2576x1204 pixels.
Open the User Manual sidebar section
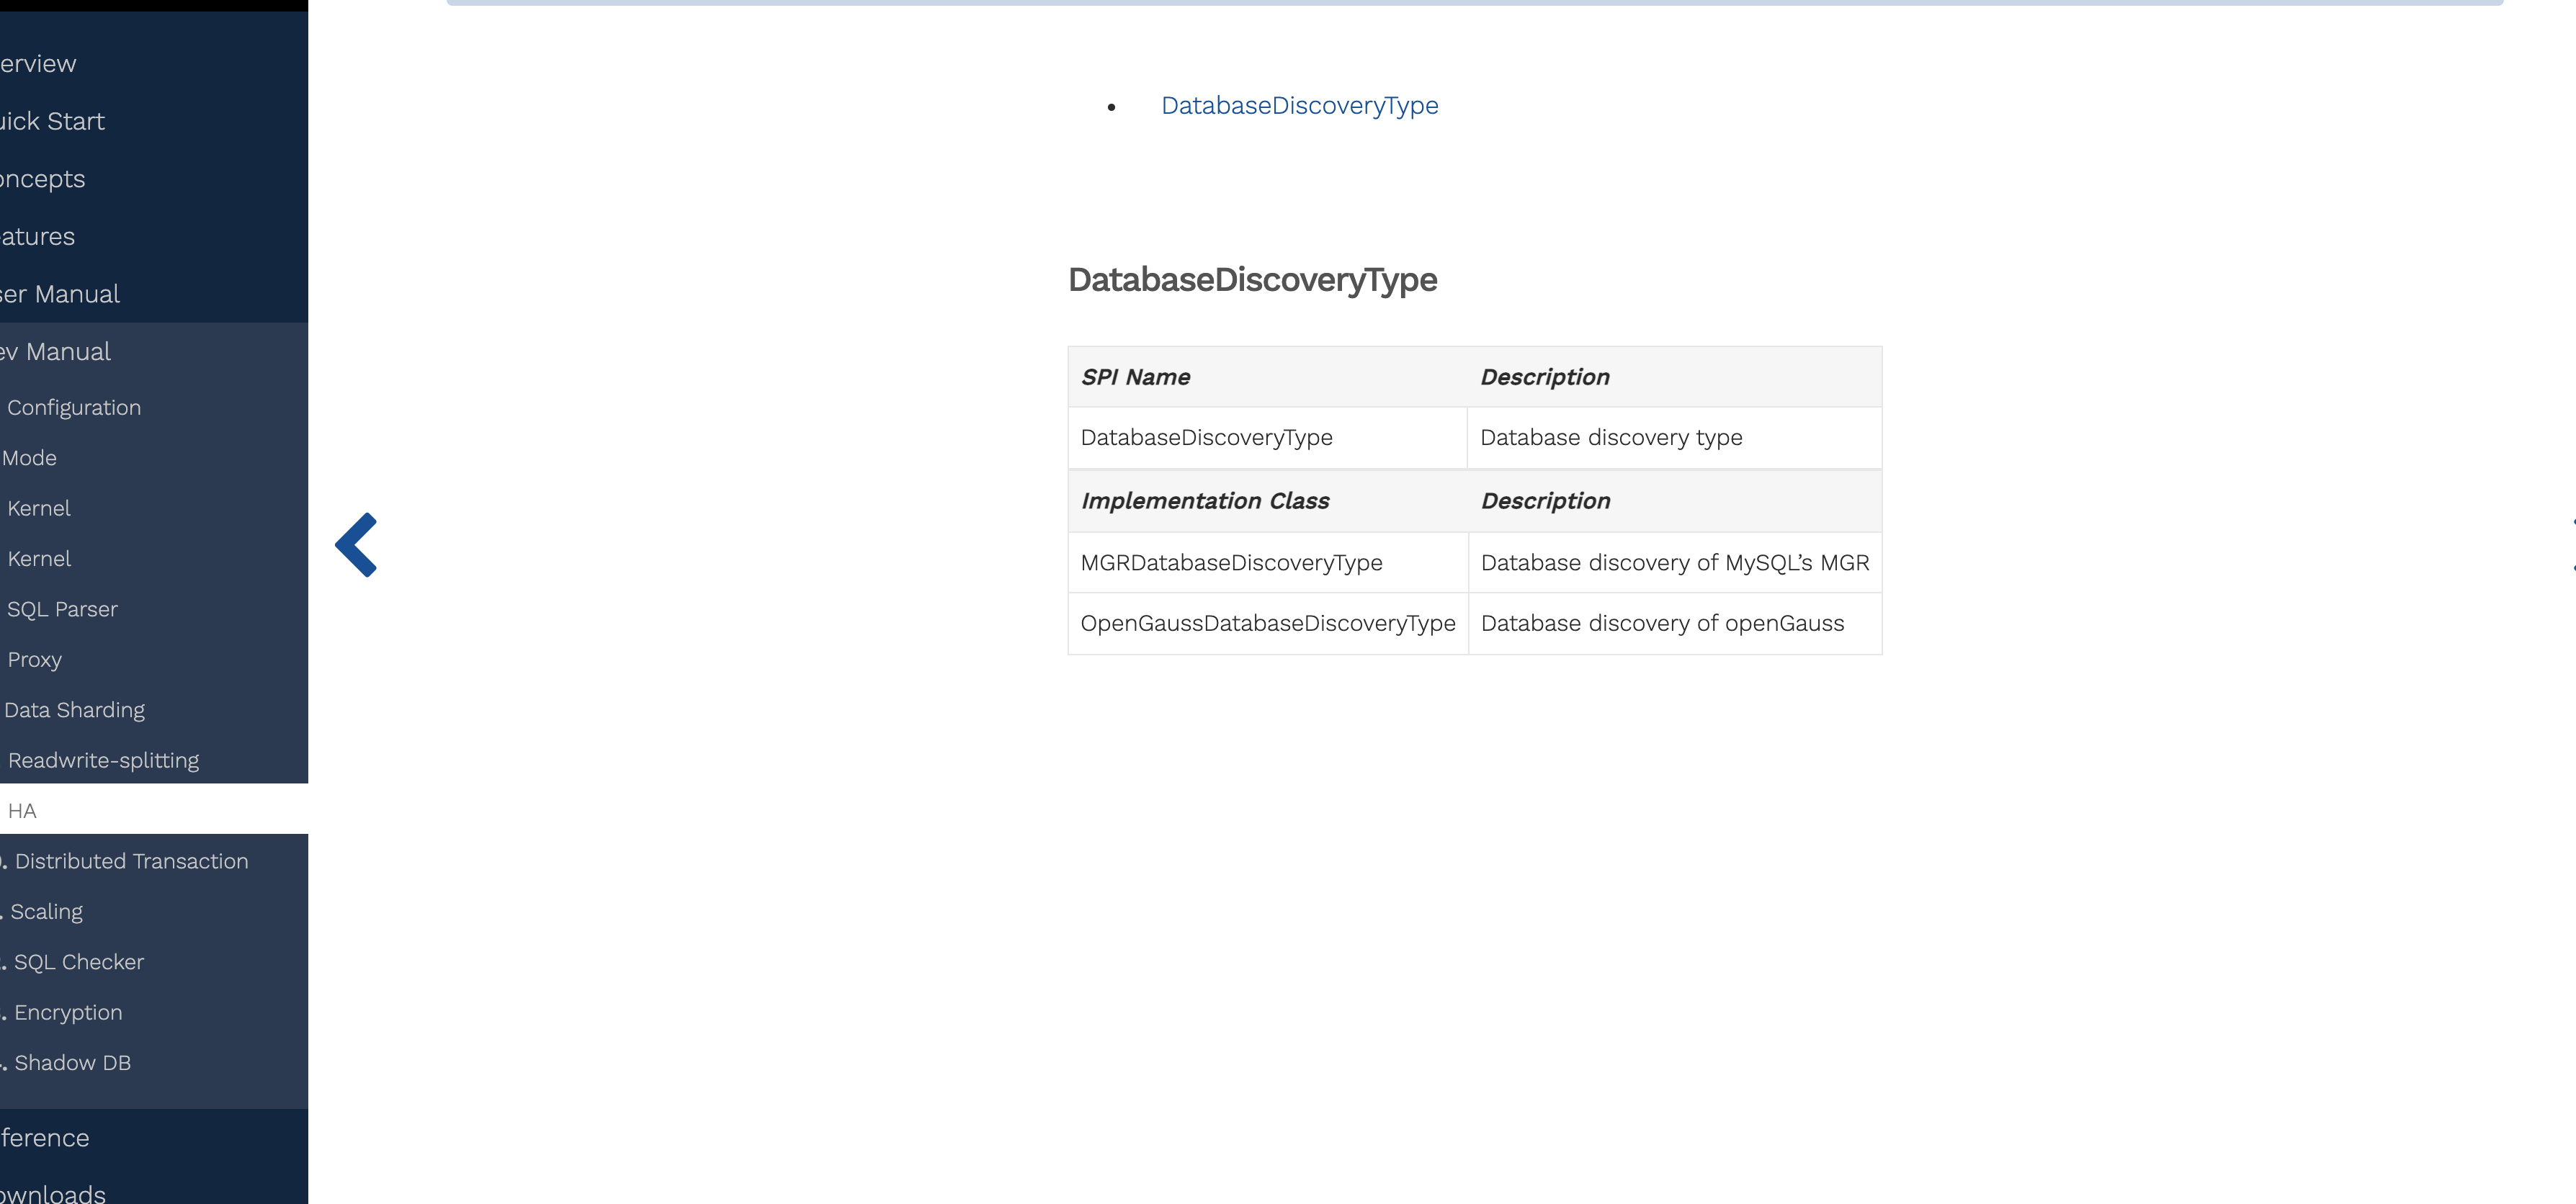click(60, 294)
